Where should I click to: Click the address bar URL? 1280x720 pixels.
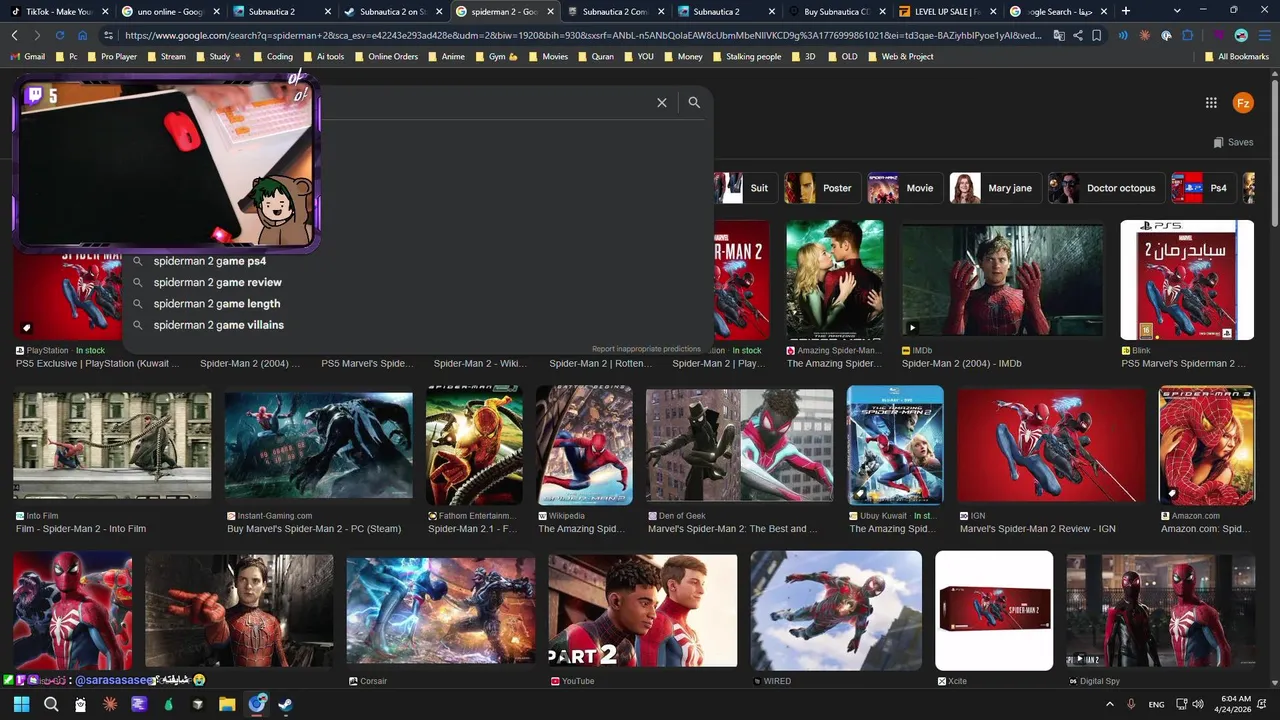(x=583, y=35)
